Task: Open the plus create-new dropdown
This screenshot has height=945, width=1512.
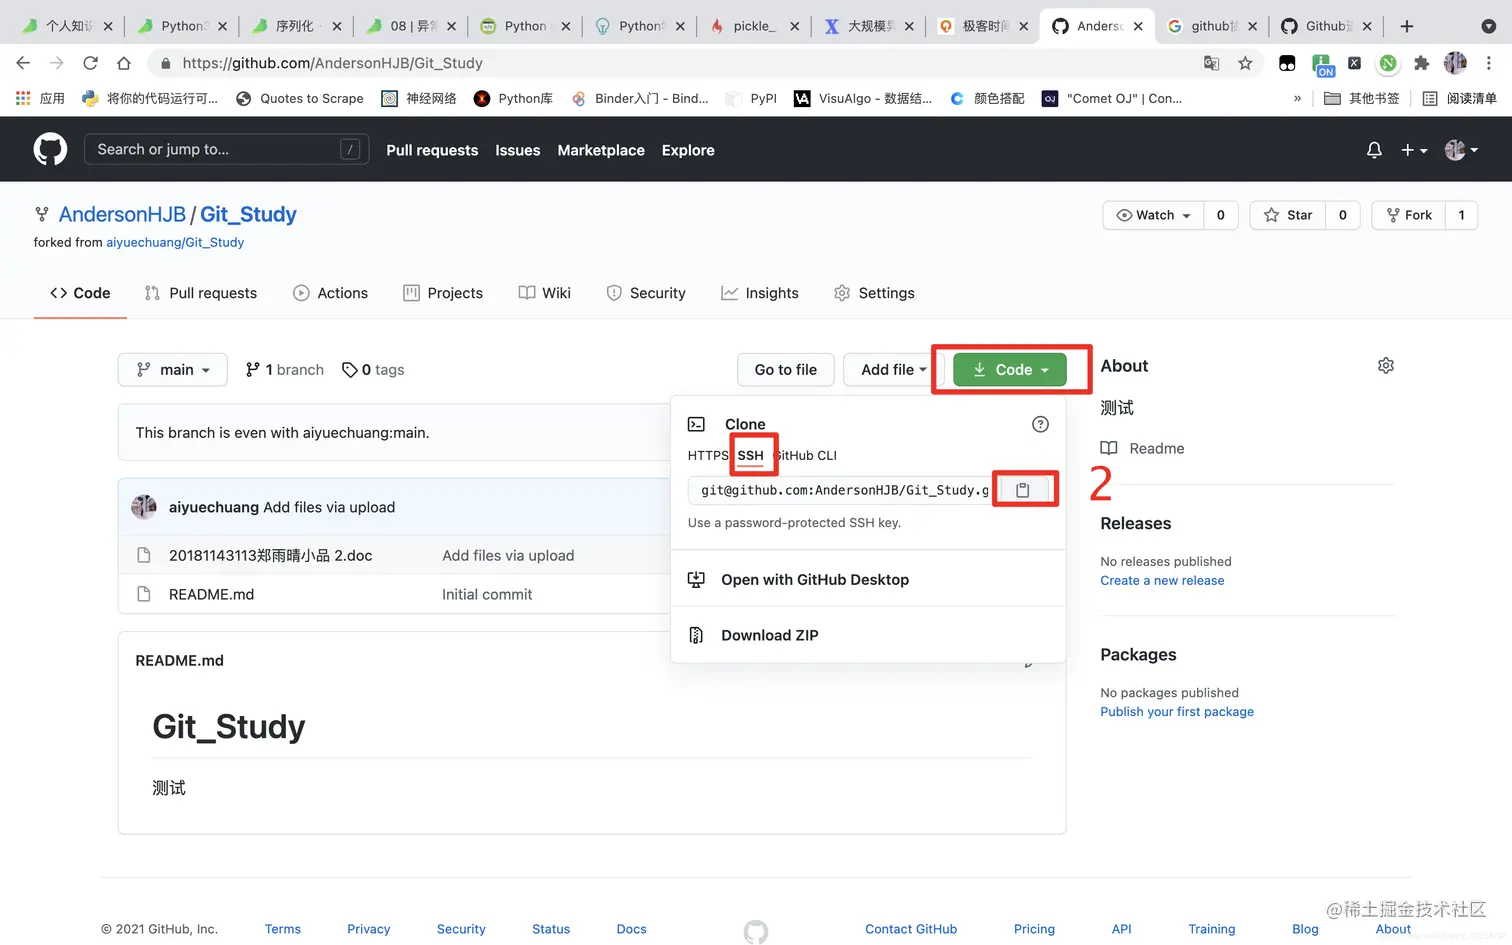Action: 1414,150
